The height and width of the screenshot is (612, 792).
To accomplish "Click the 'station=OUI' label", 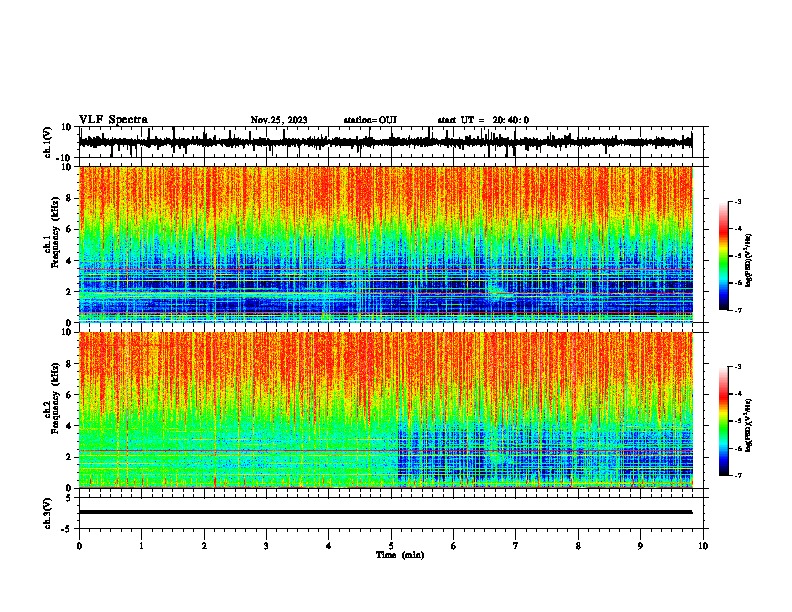I will click(x=370, y=120).
